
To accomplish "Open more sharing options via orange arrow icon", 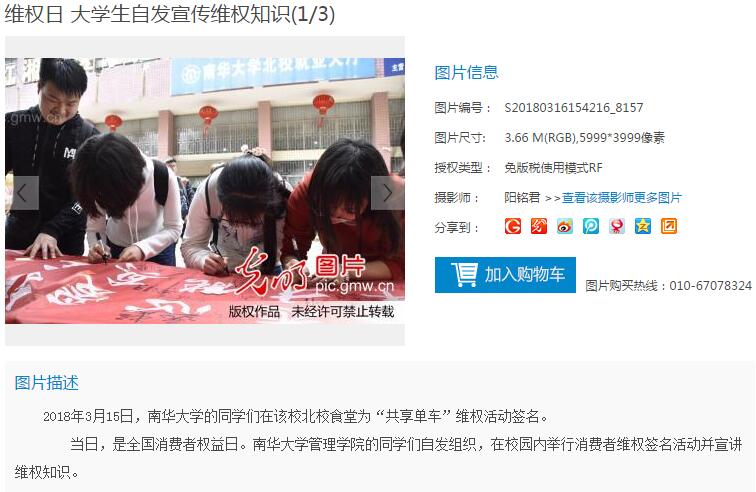I will (x=669, y=226).
